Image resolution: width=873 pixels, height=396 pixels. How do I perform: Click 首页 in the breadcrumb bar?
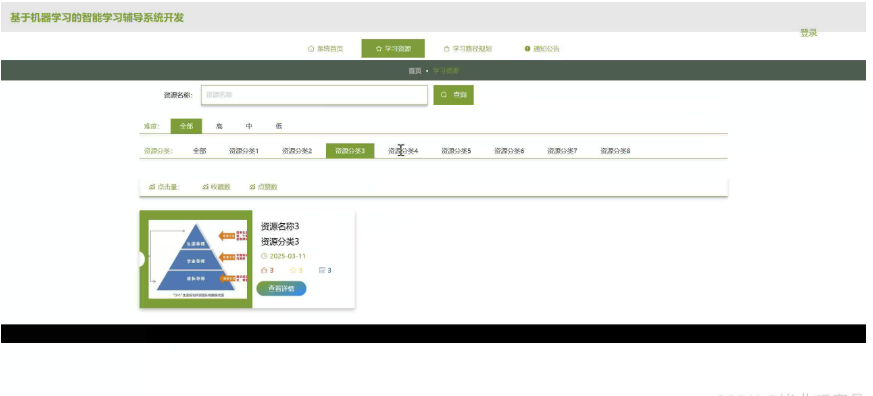415,71
